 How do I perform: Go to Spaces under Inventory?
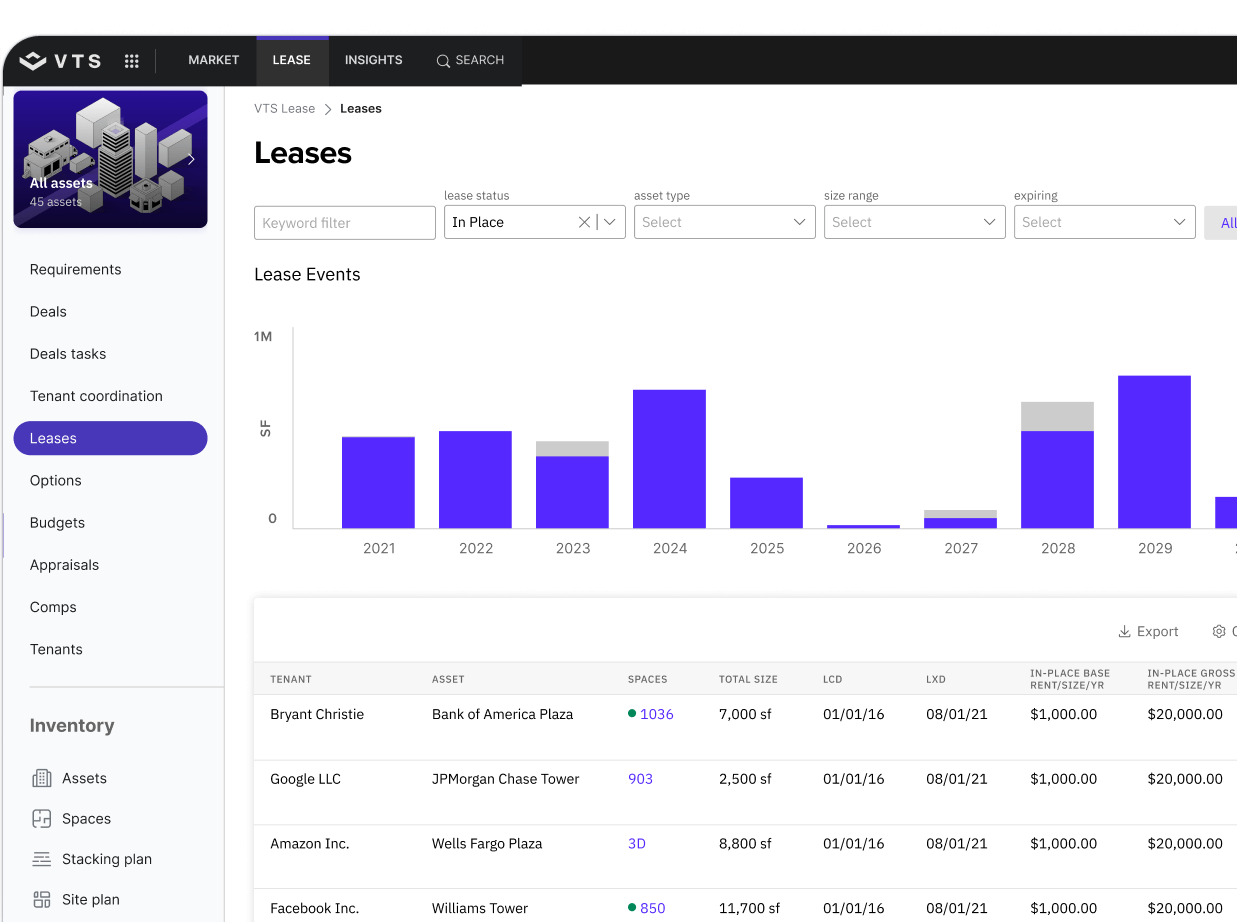(86, 818)
